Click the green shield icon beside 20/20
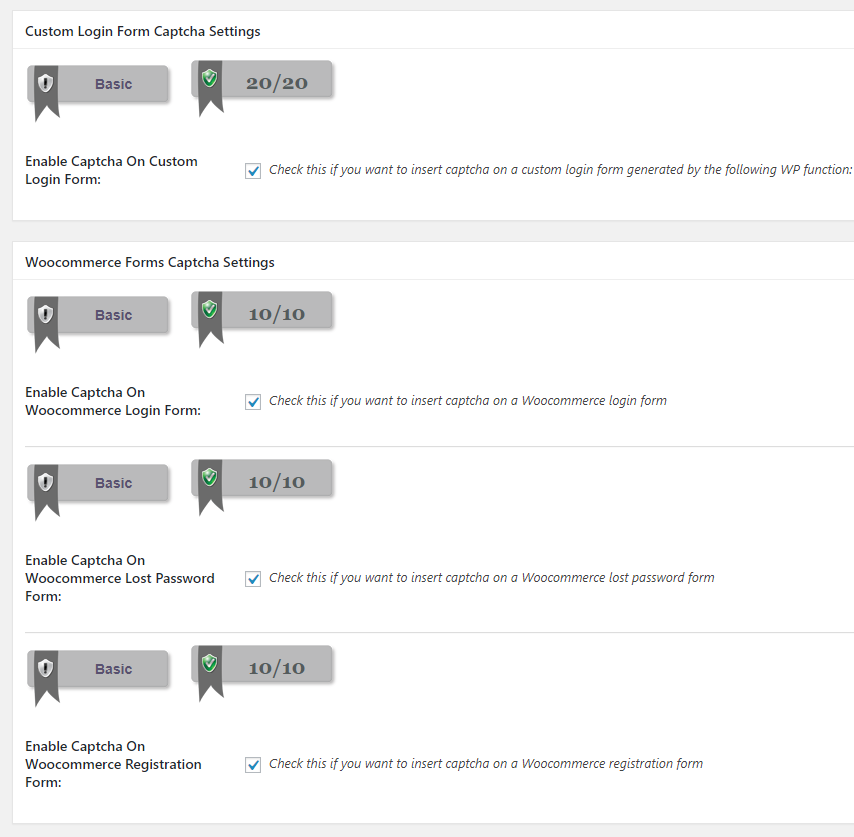 209,77
